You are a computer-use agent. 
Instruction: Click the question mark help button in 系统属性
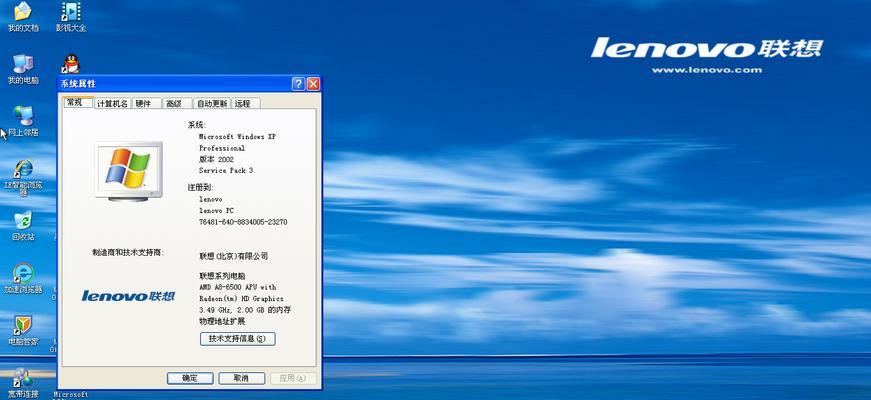pyautogui.click(x=298, y=84)
